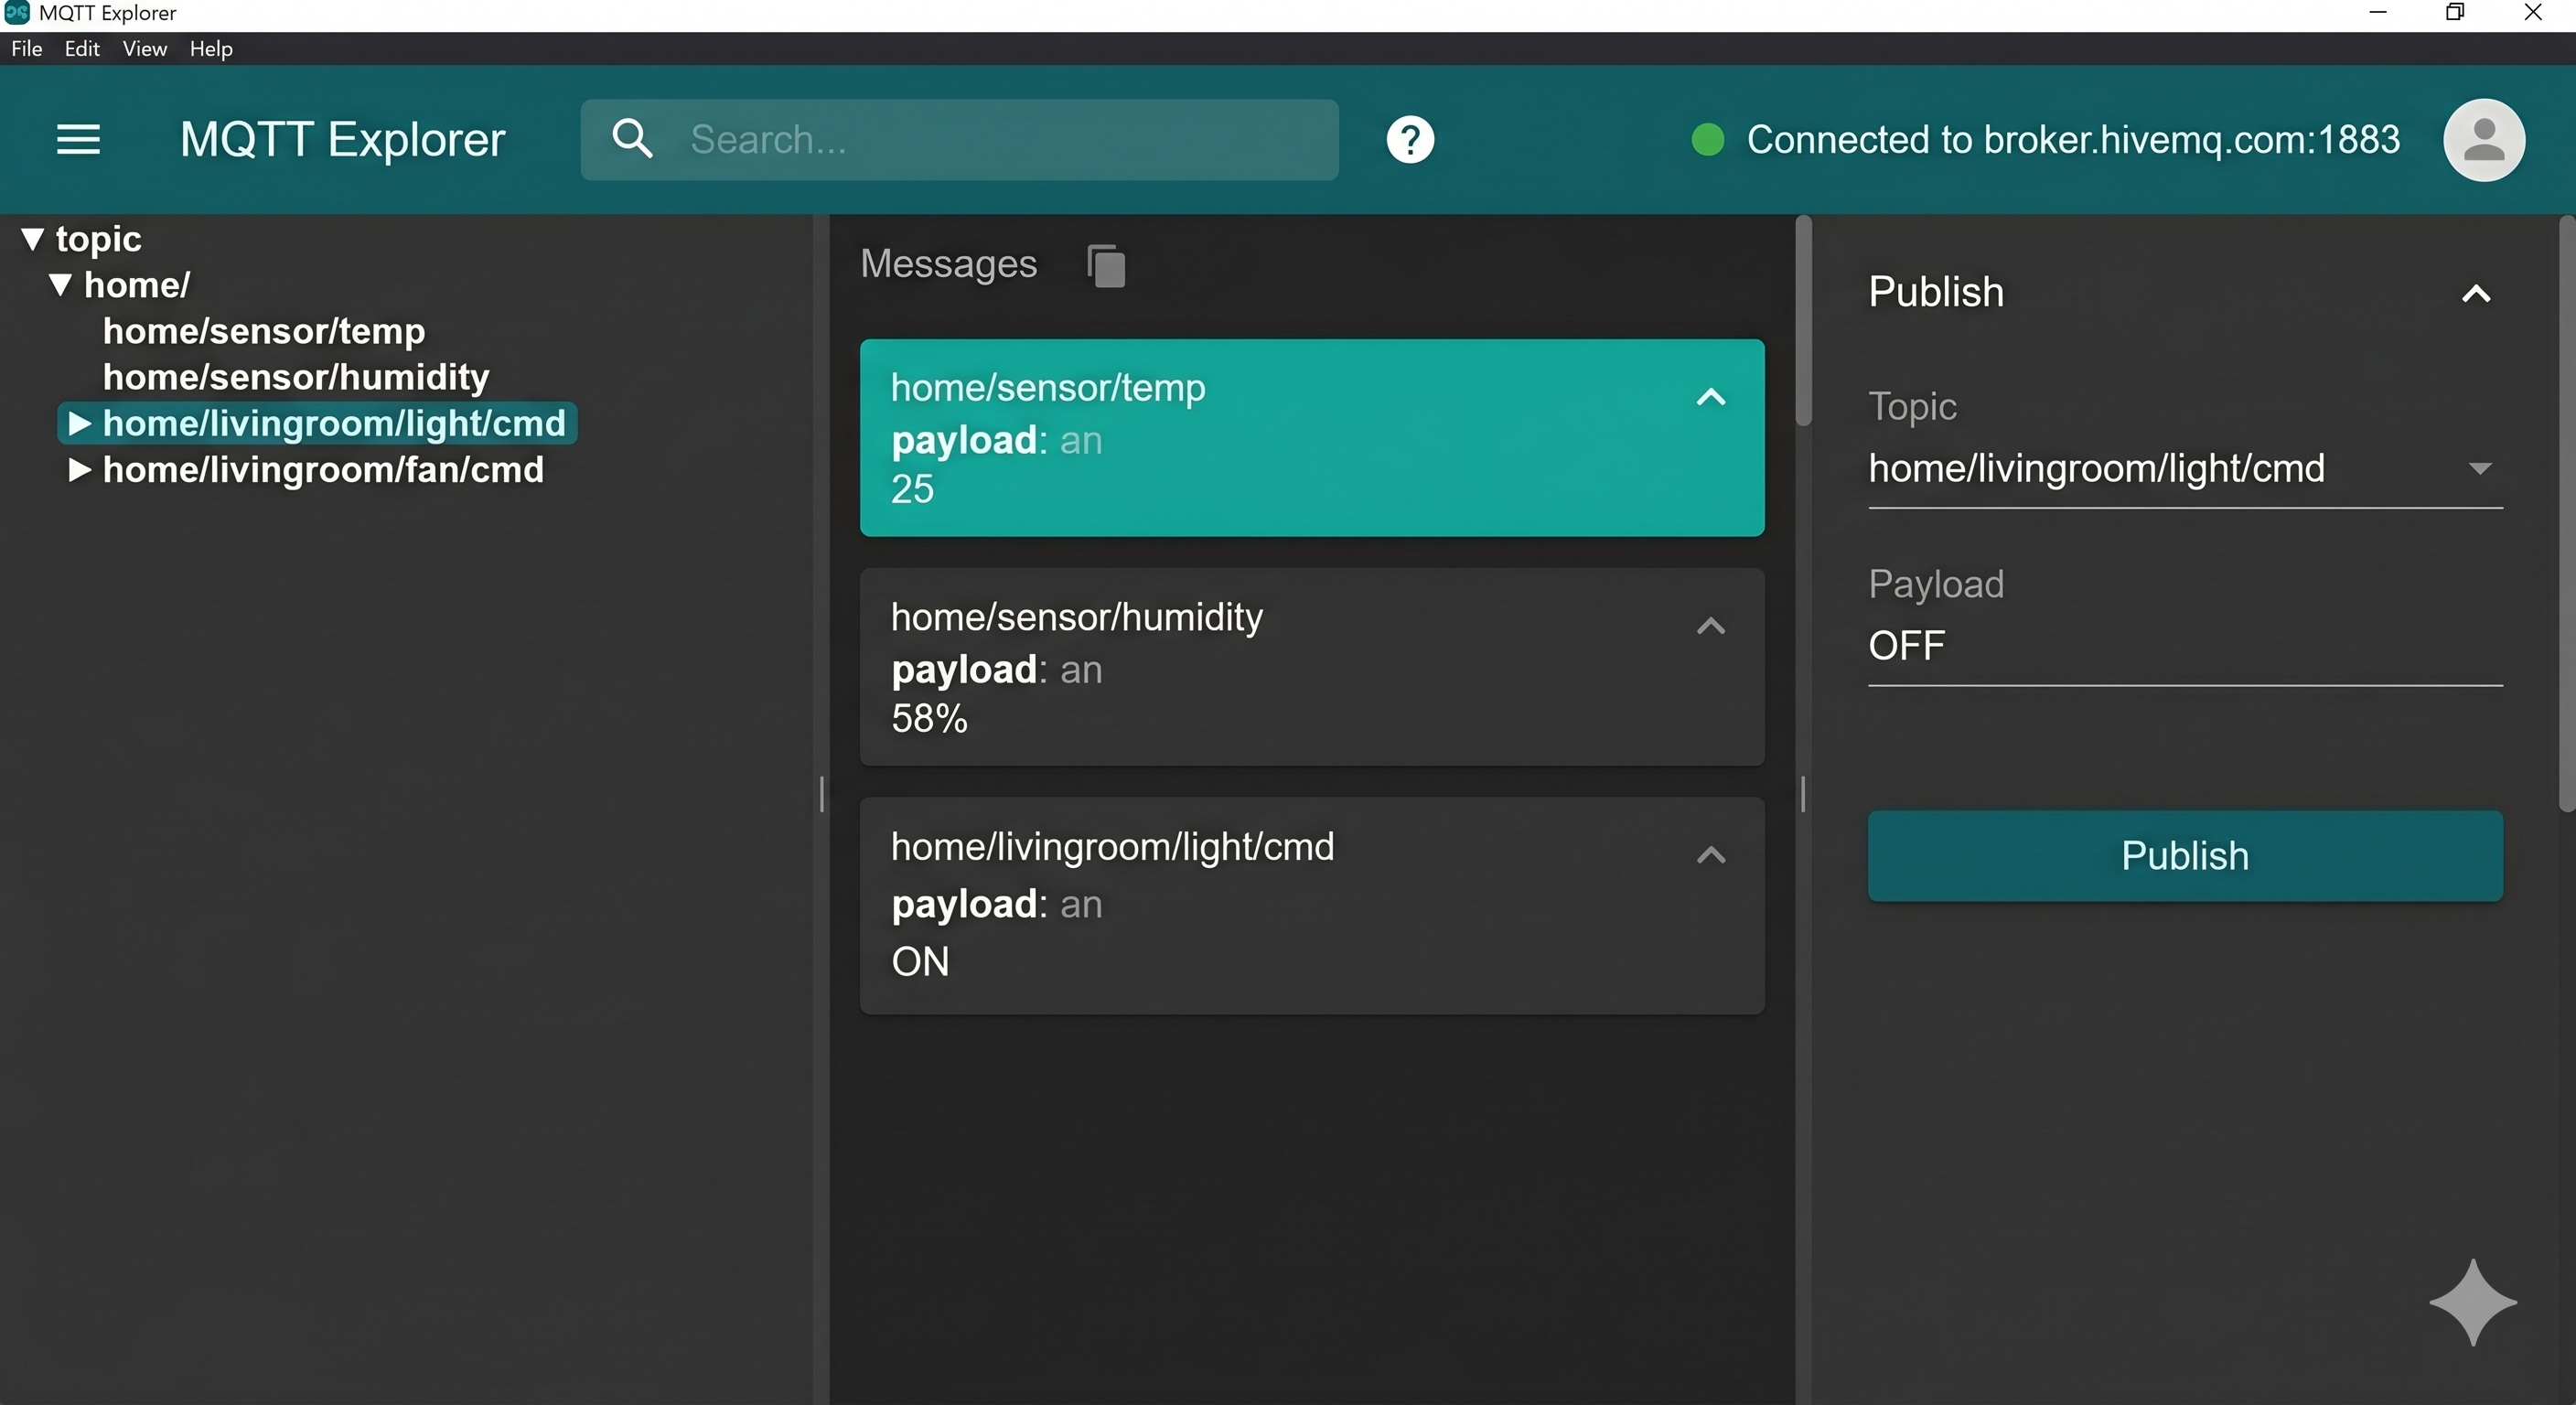
Task: Collapse the home/ tree node
Action: (x=61, y=285)
